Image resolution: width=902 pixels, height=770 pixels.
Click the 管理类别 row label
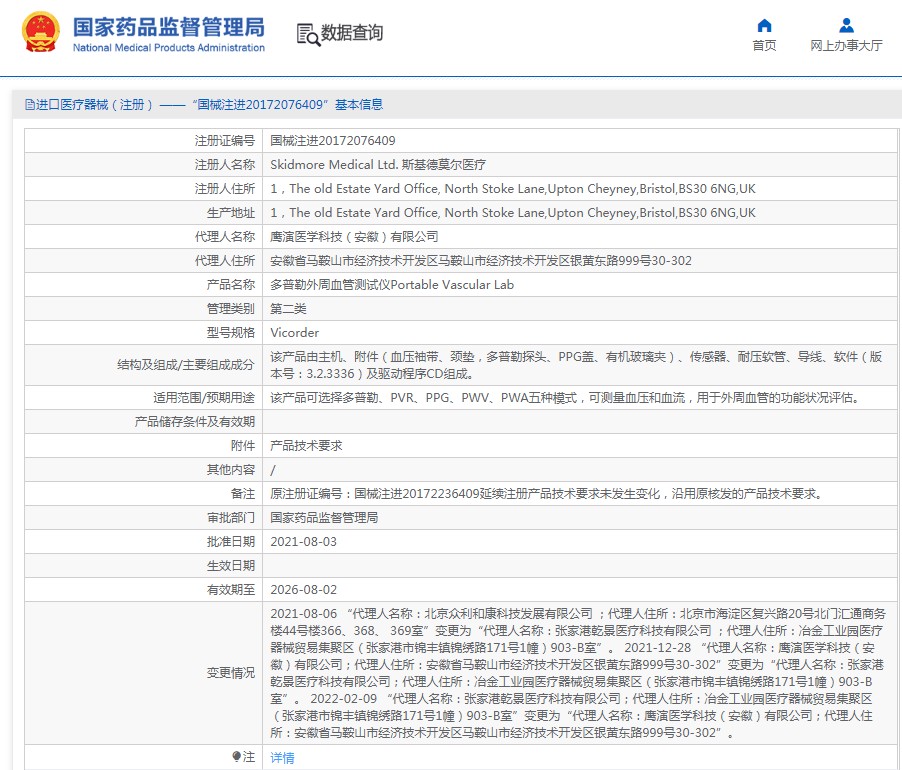tap(231, 309)
